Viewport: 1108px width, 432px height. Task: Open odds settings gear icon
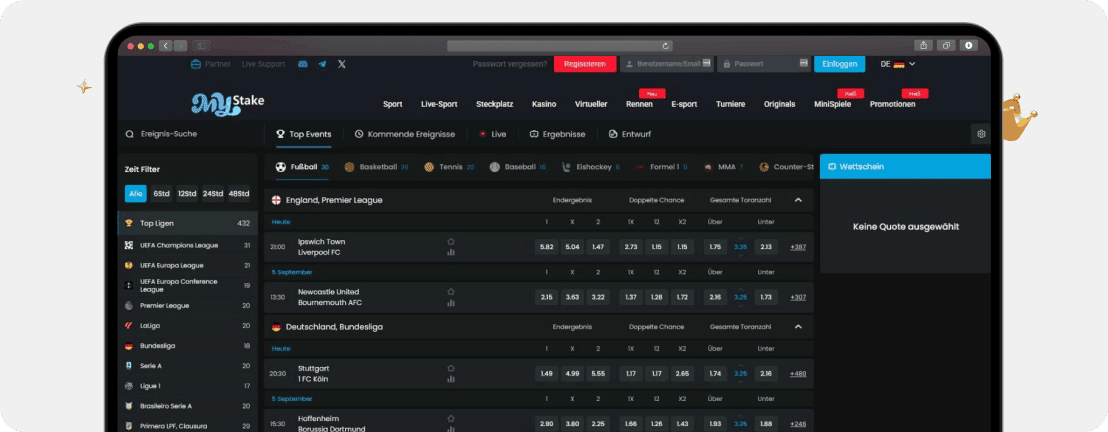pyautogui.click(x=981, y=134)
